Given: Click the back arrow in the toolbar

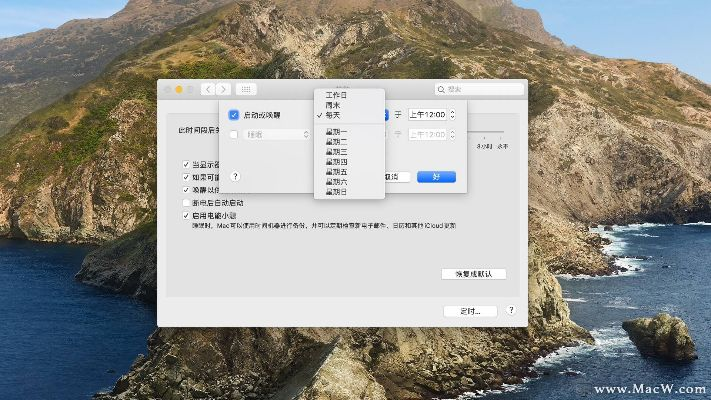Looking at the screenshot, I should (x=208, y=89).
